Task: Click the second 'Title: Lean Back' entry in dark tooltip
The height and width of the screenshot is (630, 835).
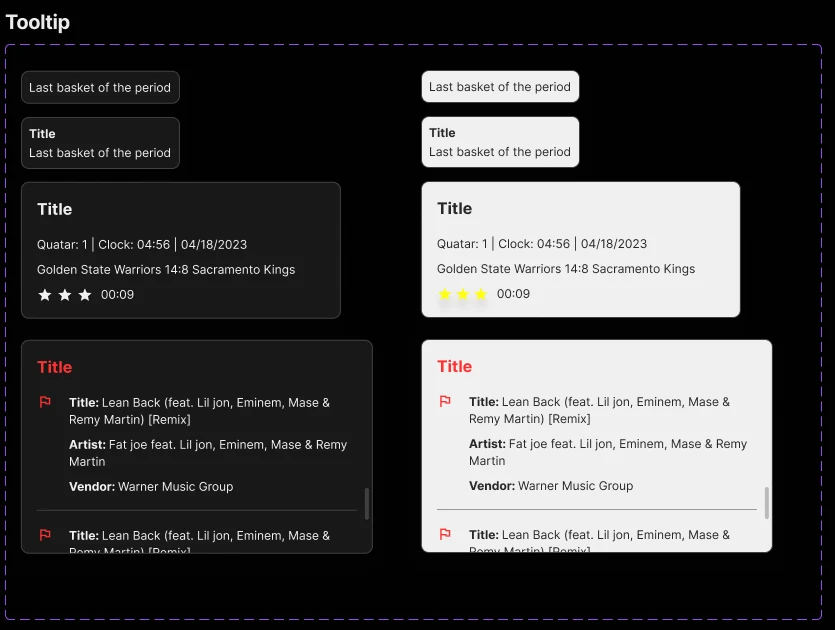Action: tap(199, 541)
